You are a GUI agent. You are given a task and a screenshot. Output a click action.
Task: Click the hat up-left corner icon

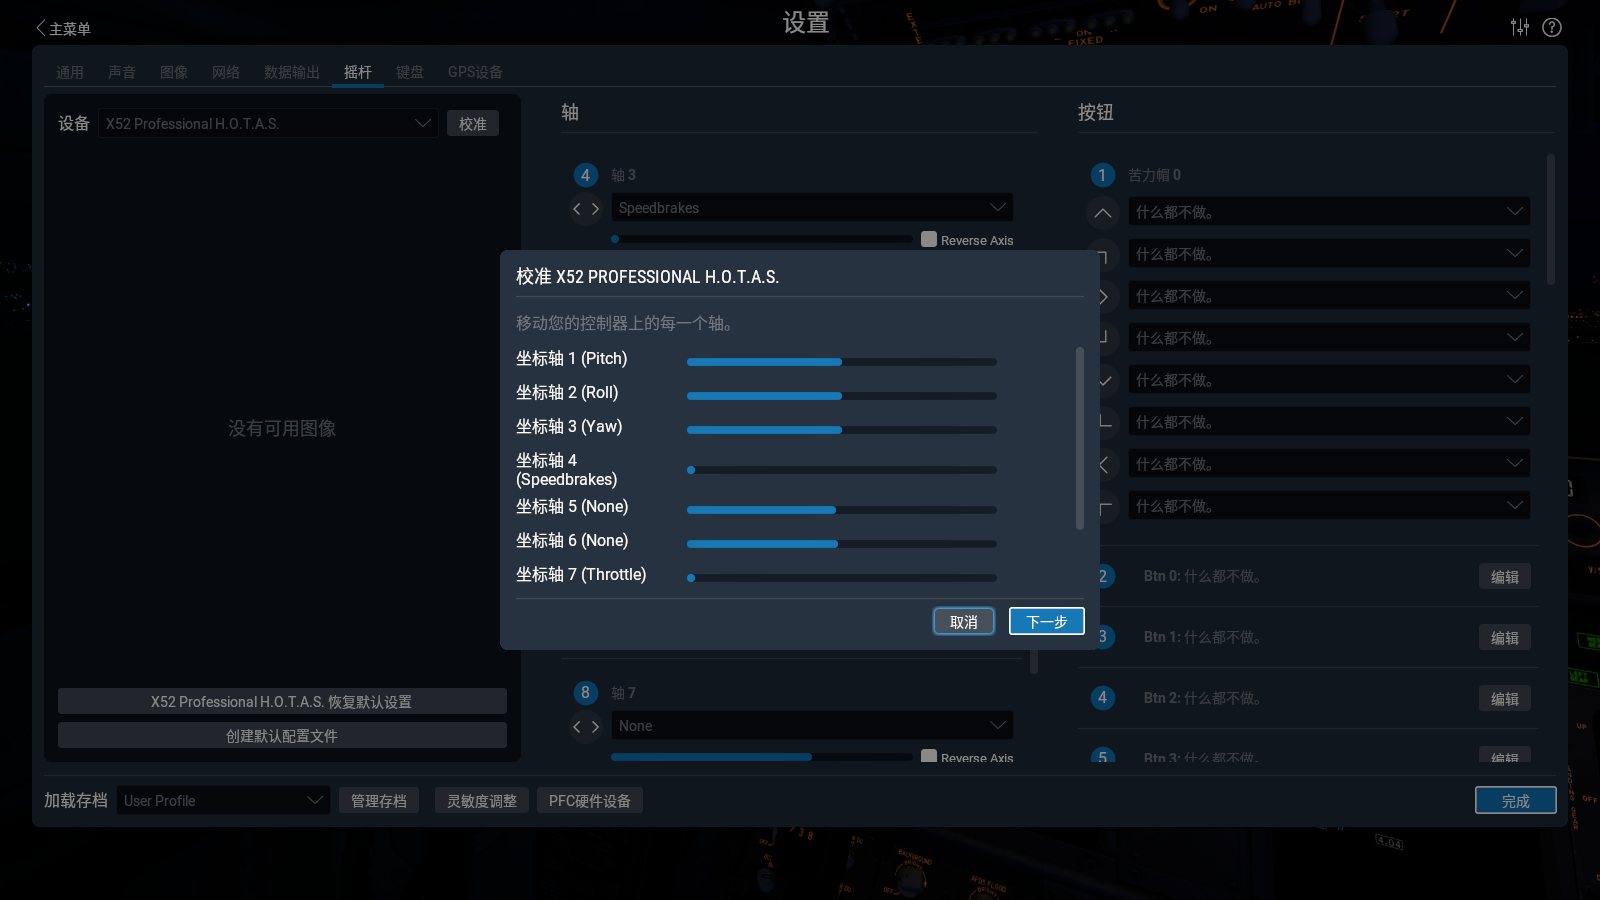click(x=1105, y=507)
